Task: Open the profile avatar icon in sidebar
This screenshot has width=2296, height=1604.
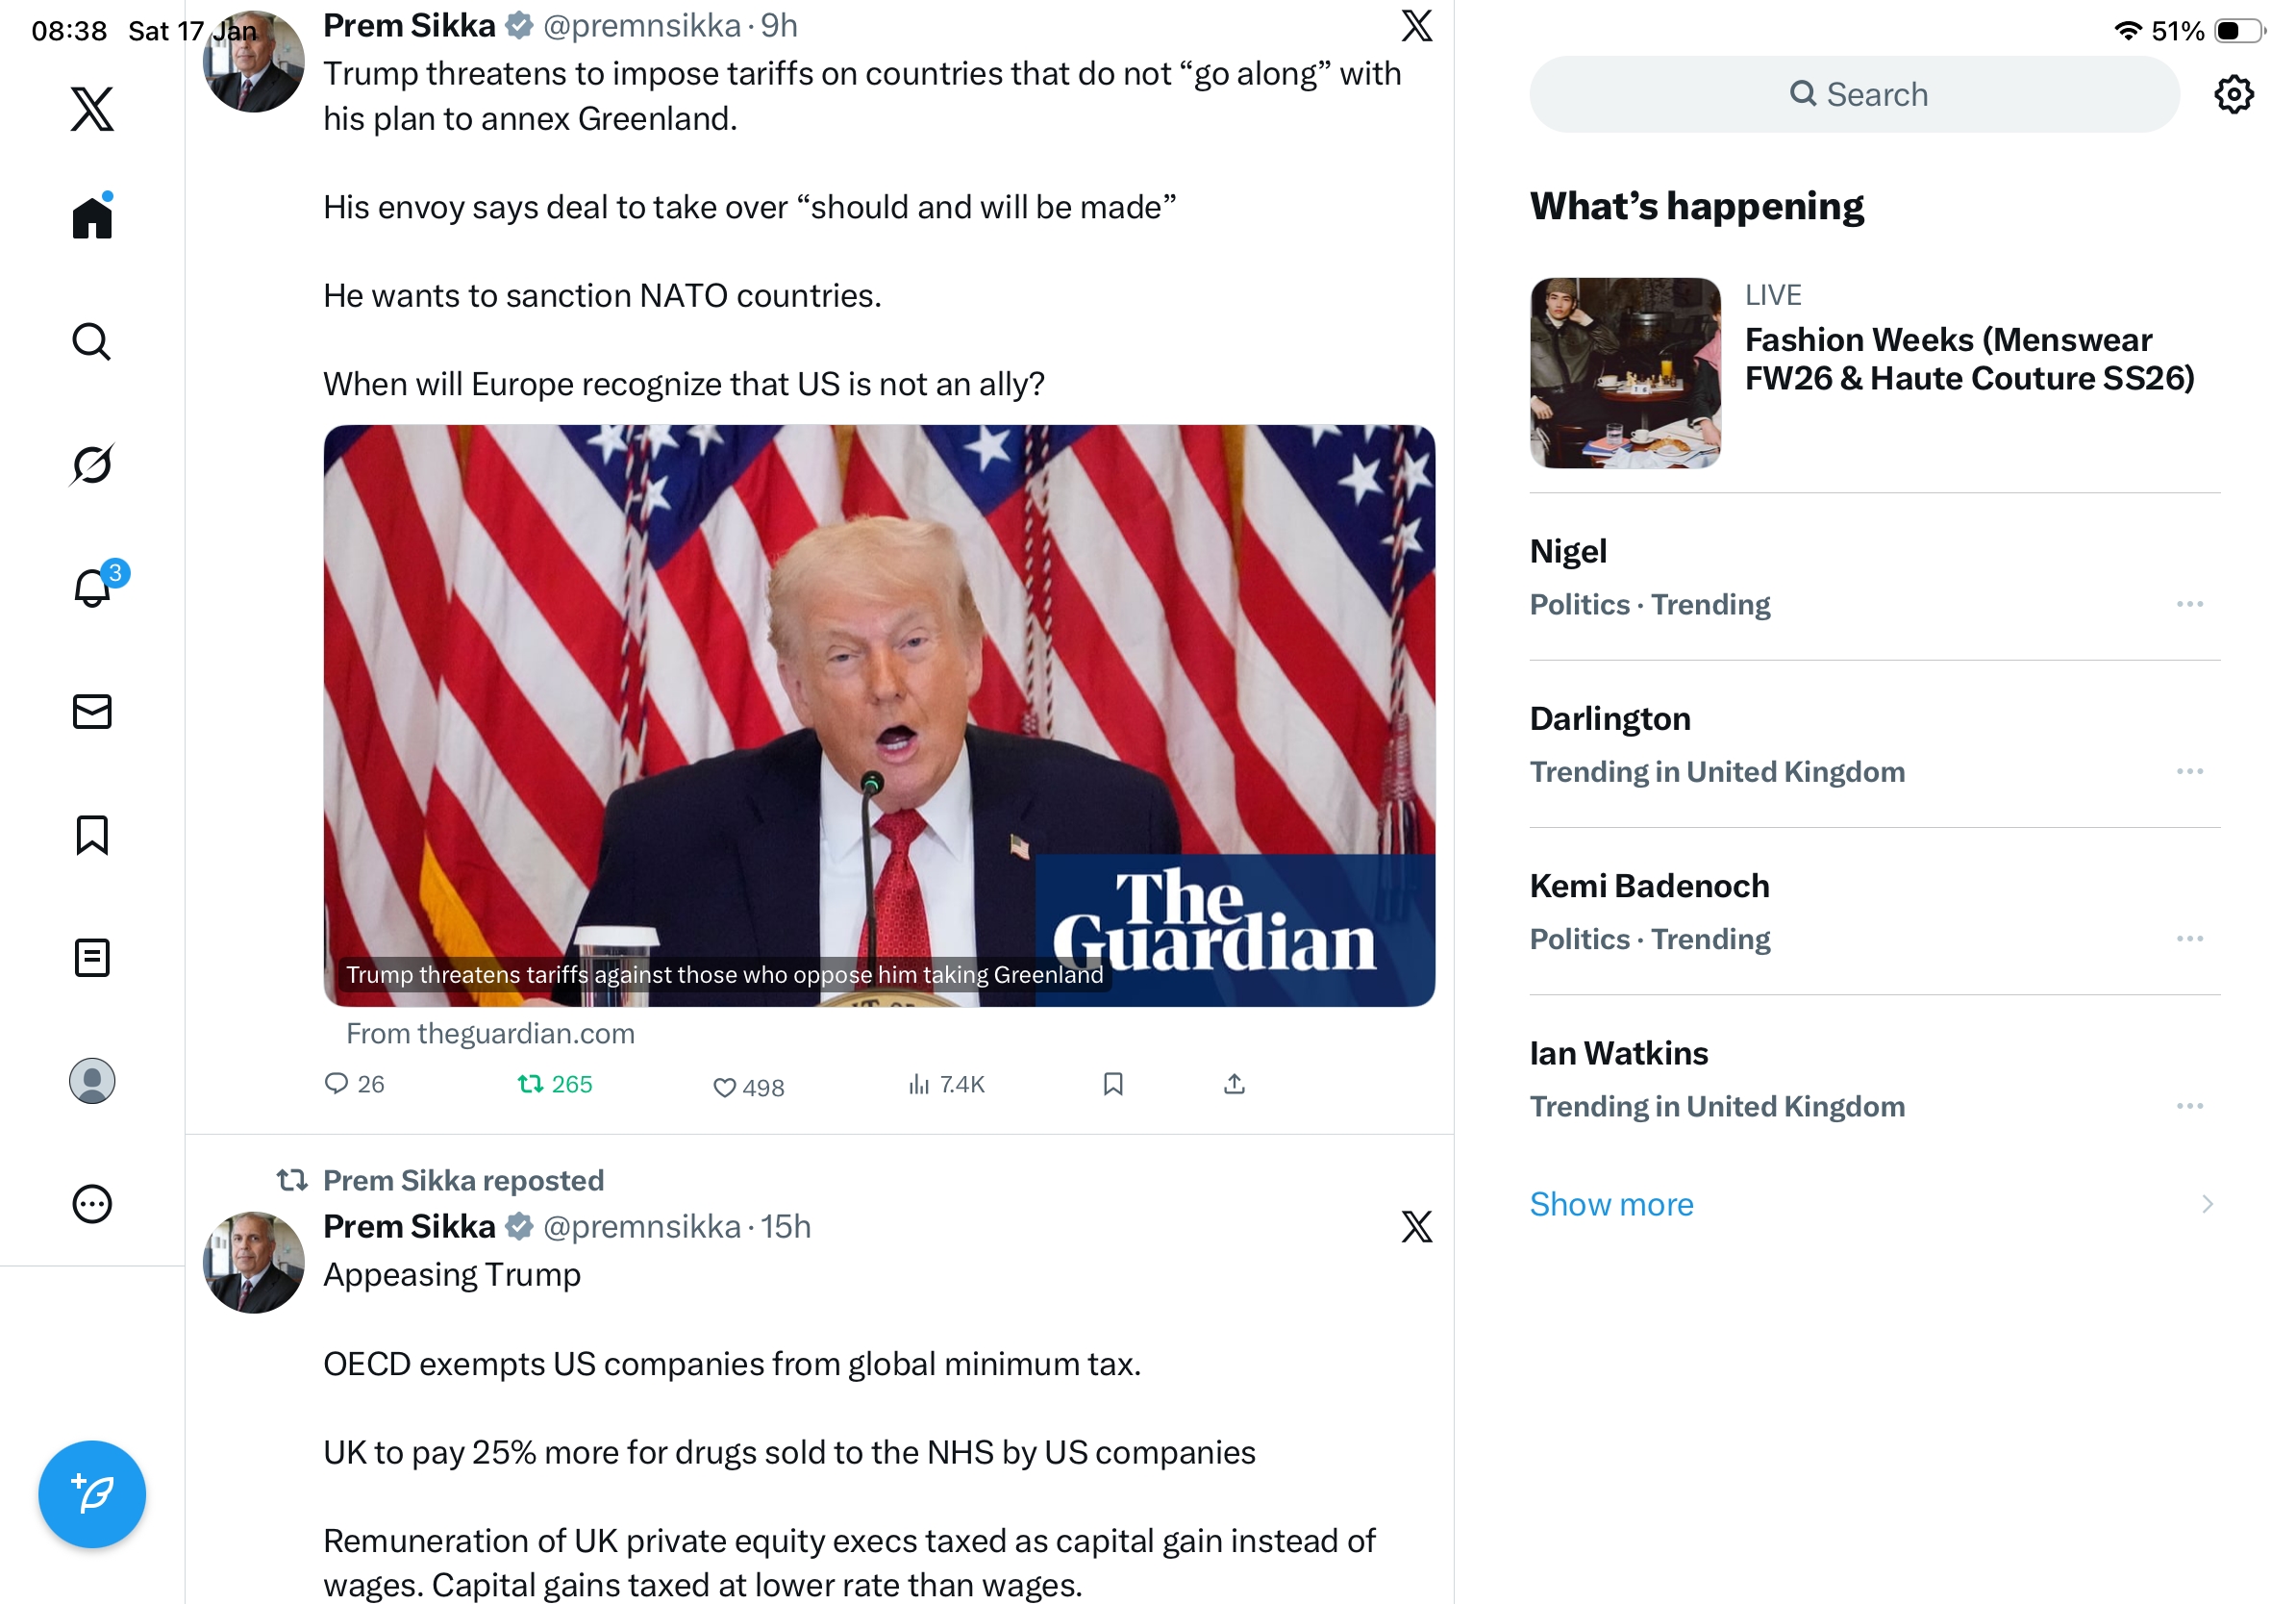Action: pyautogui.click(x=92, y=1081)
